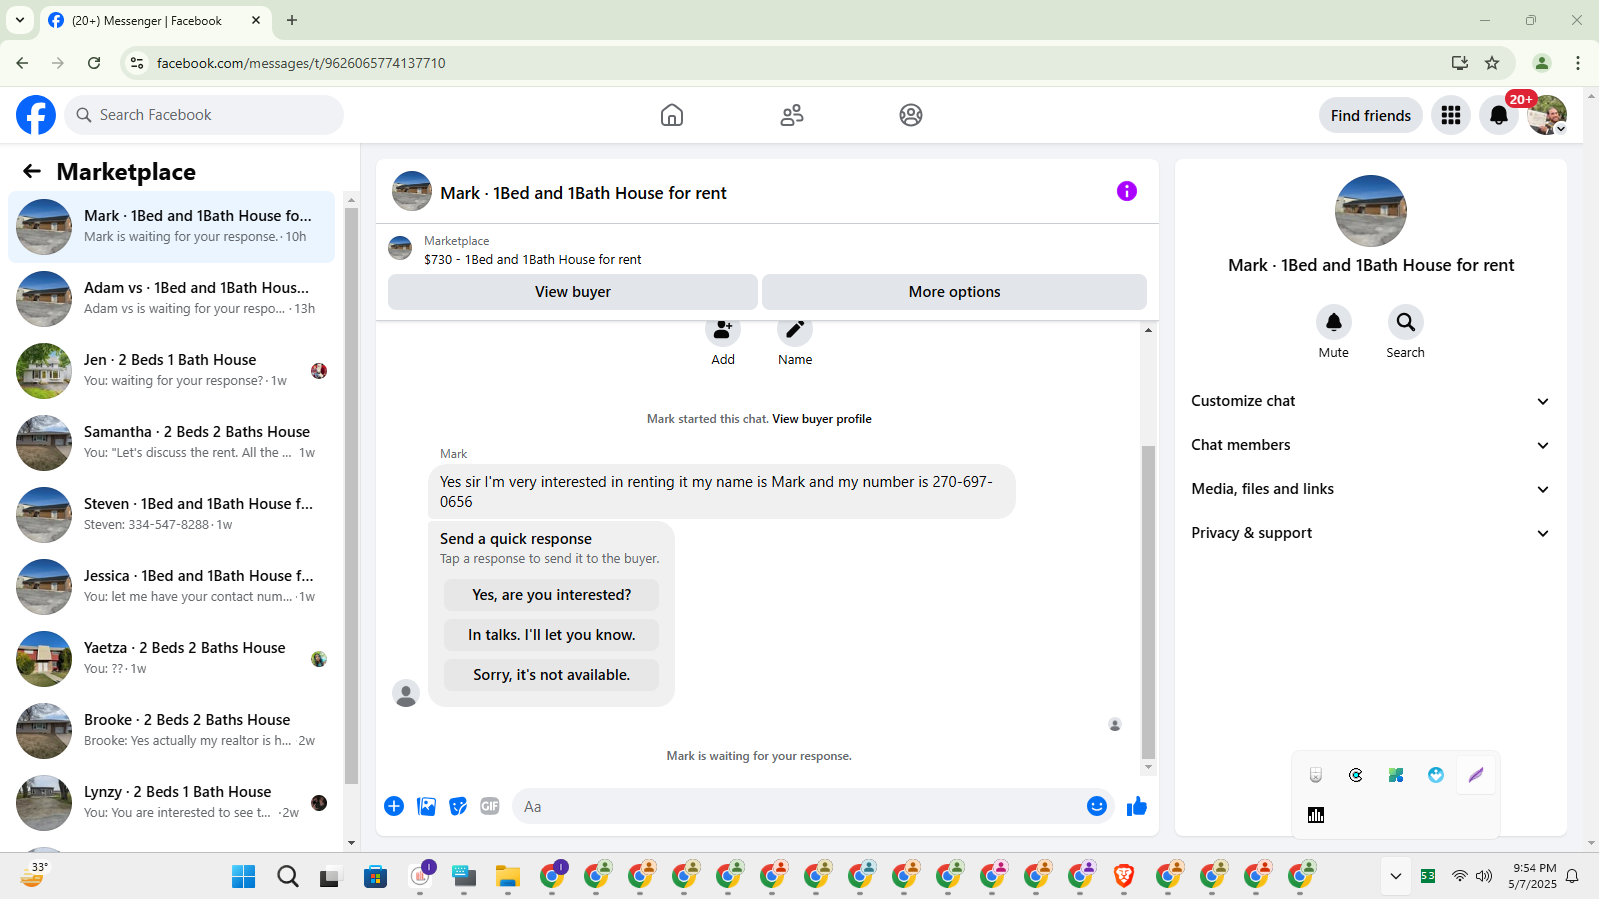Click the More options button
1599x899 pixels.
[x=954, y=292]
